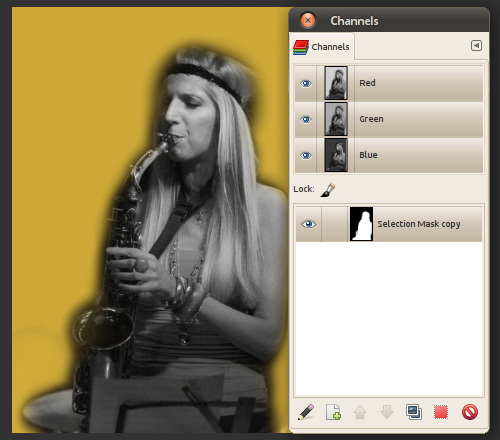Click the Lock pixels paintbrush icon

[328, 190]
